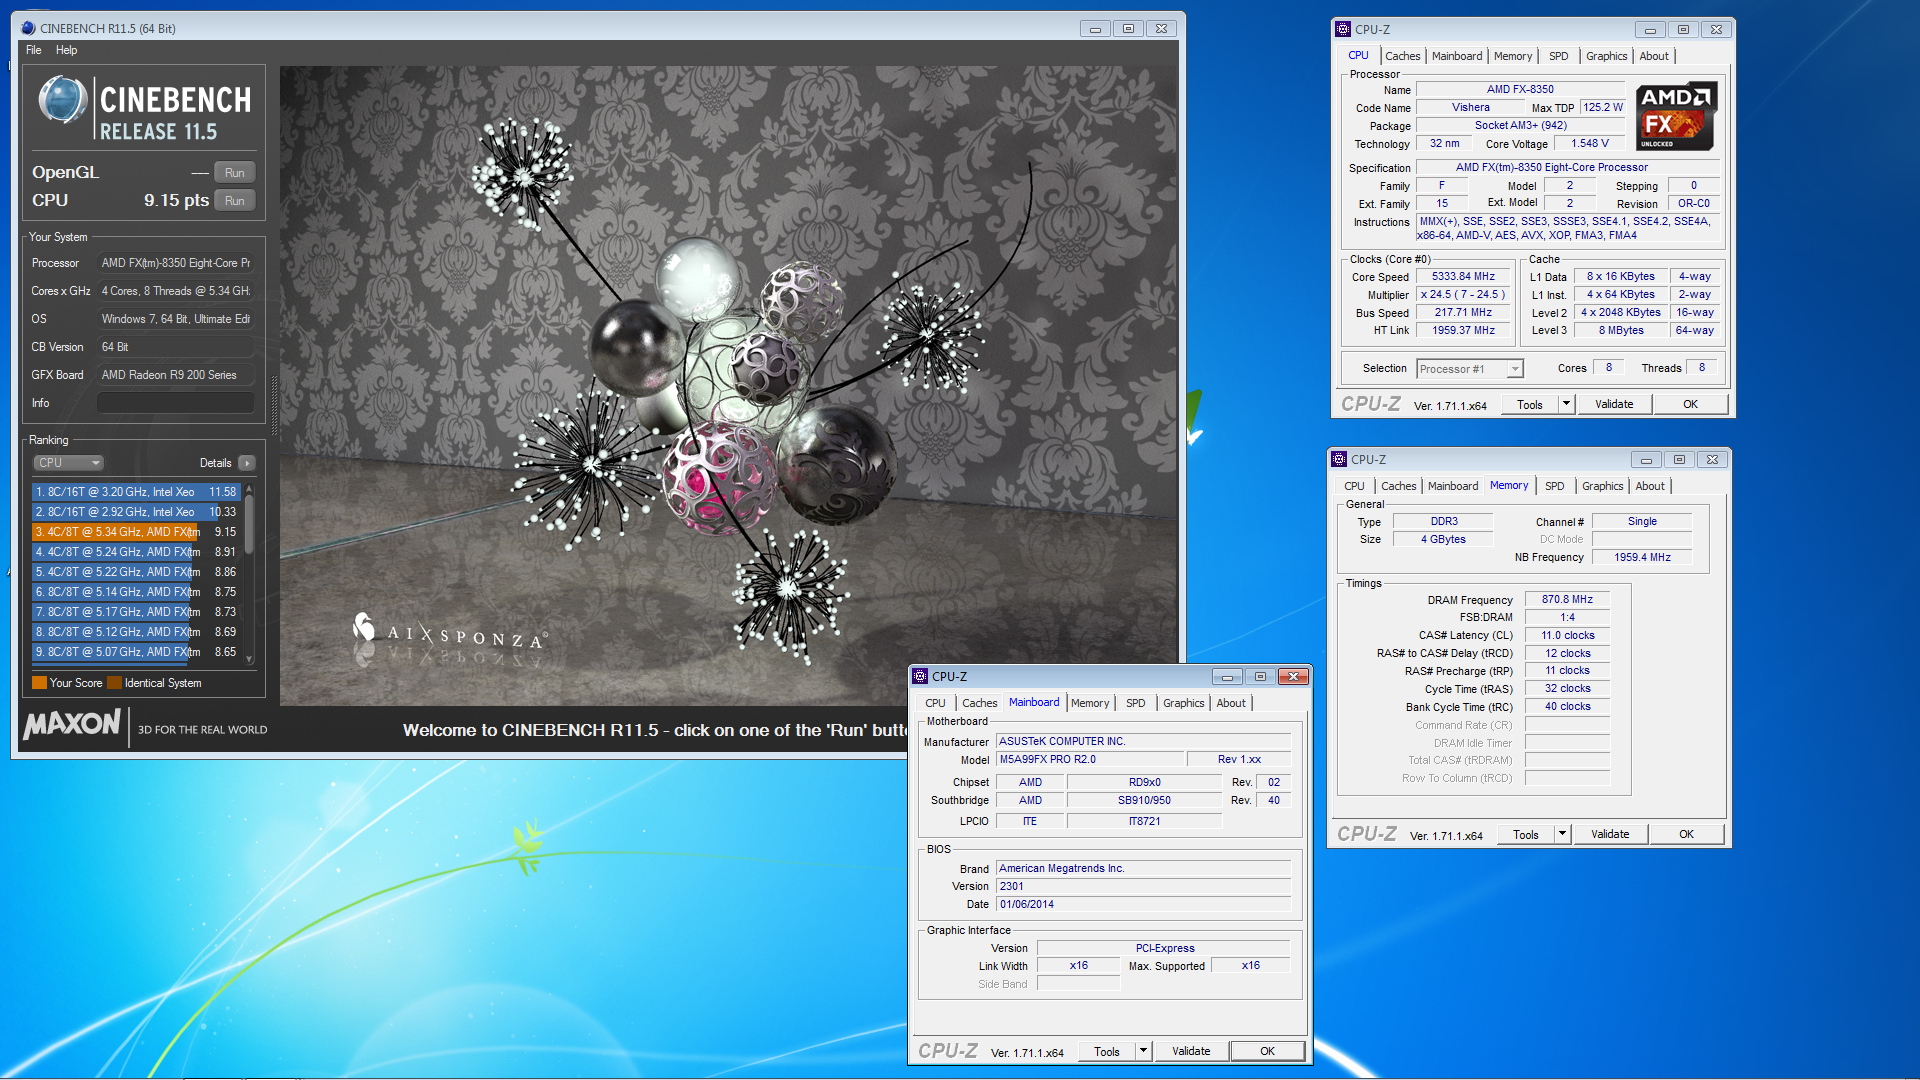Click Validate in top CPU-Z window
This screenshot has height=1080, width=1920.
point(1614,404)
